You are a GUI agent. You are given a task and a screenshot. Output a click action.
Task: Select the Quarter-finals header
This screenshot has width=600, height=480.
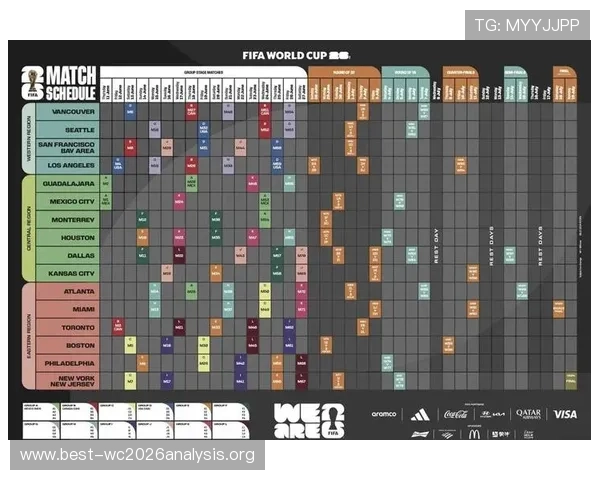click(461, 72)
